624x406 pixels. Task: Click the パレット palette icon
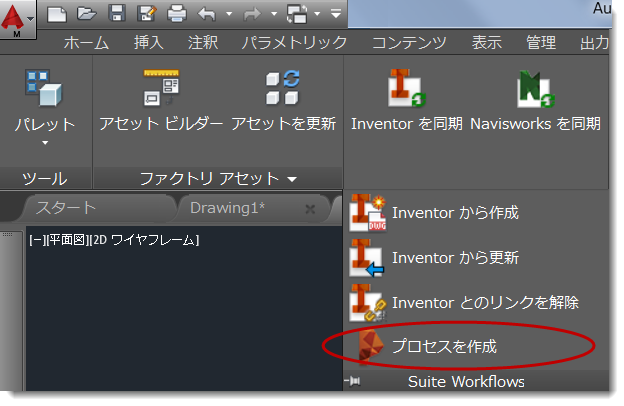44,88
